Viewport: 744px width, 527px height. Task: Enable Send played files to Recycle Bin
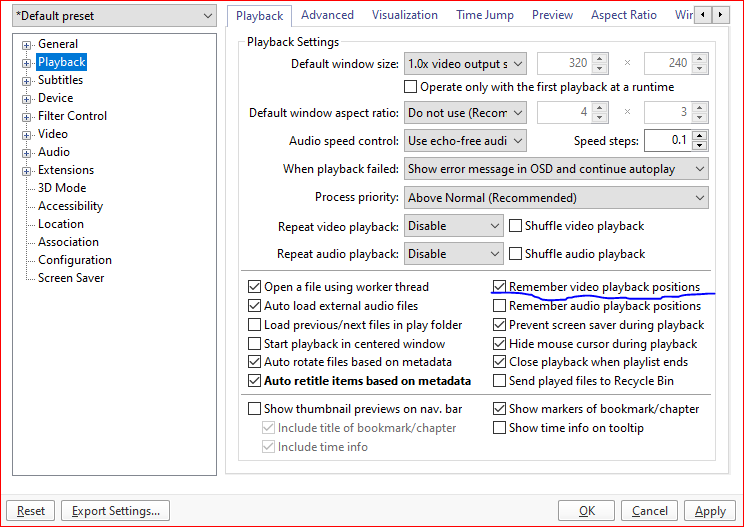click(501, 381)
